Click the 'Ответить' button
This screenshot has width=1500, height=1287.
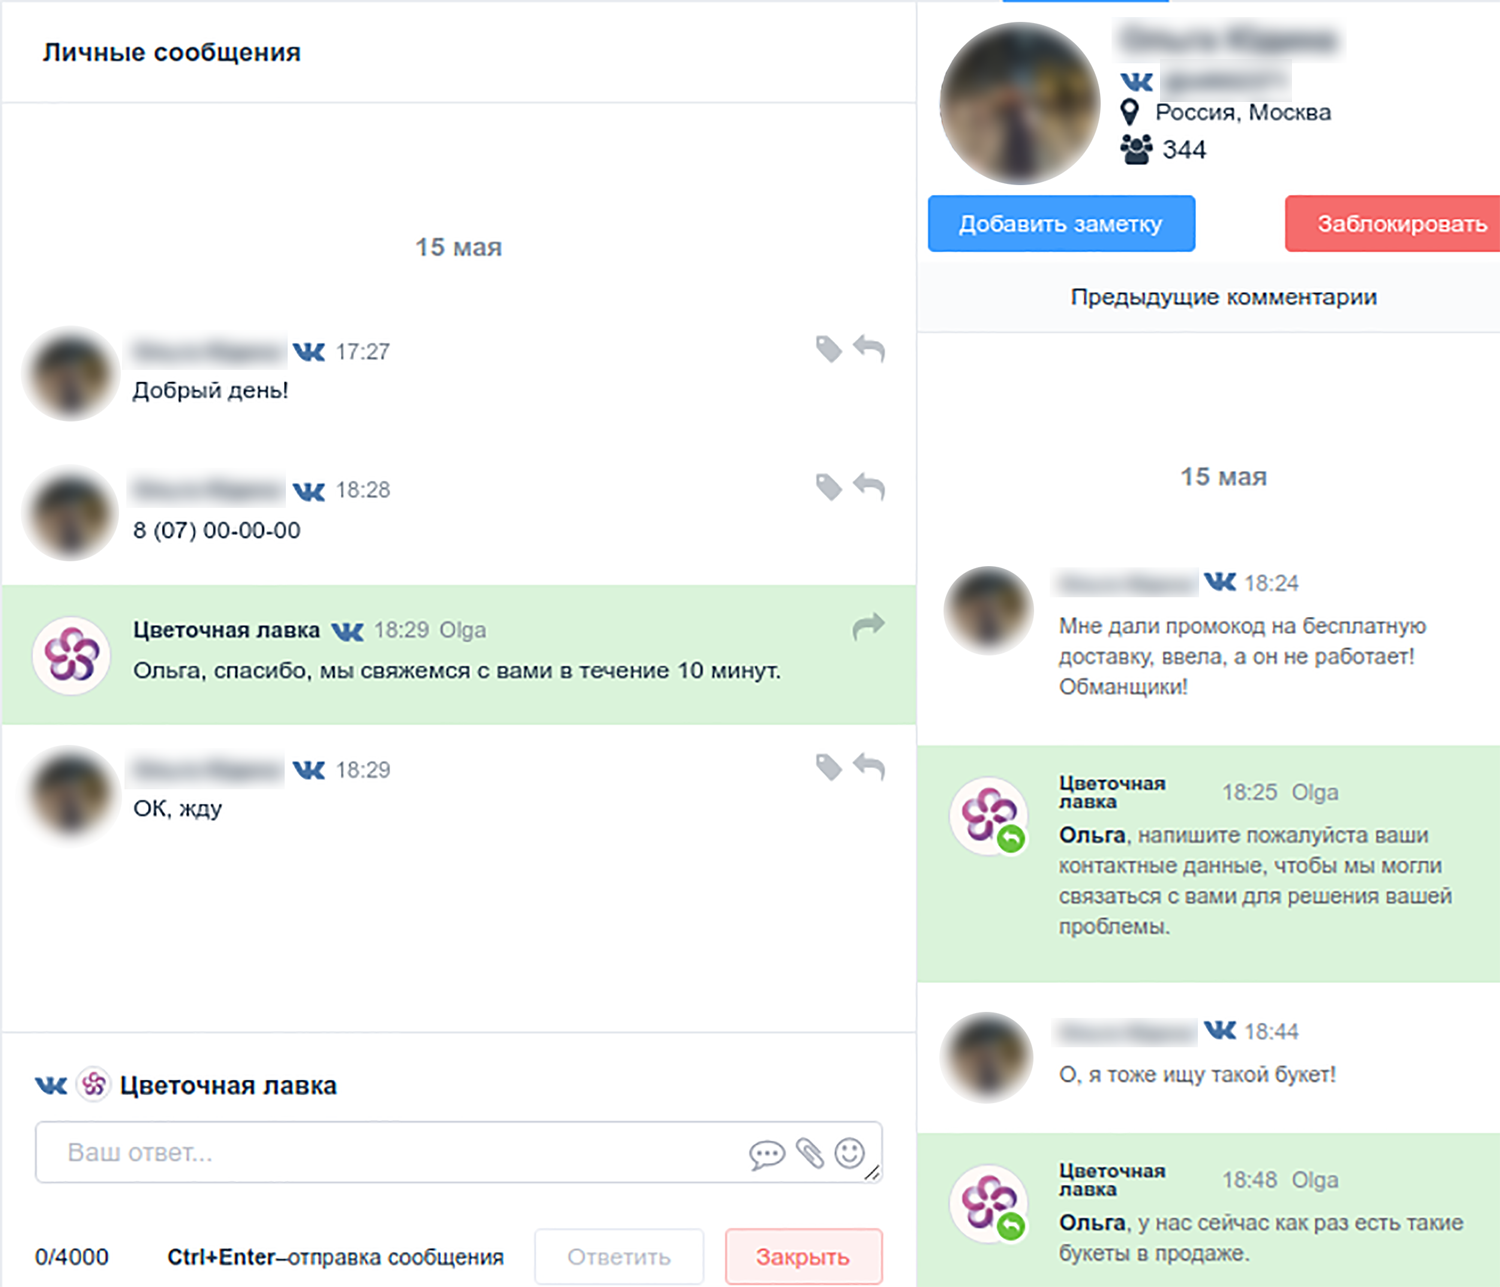pyautogui.click(x=619, y=1256)
